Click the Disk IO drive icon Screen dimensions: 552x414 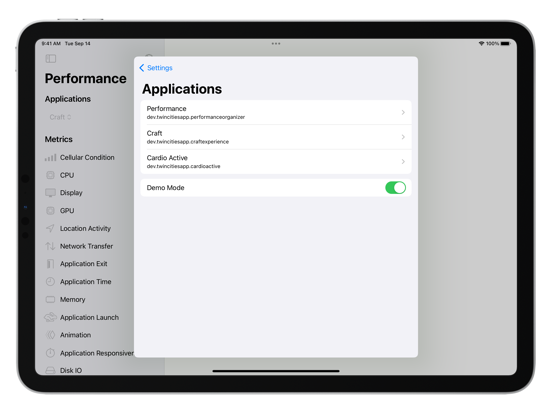coord(50,370)
